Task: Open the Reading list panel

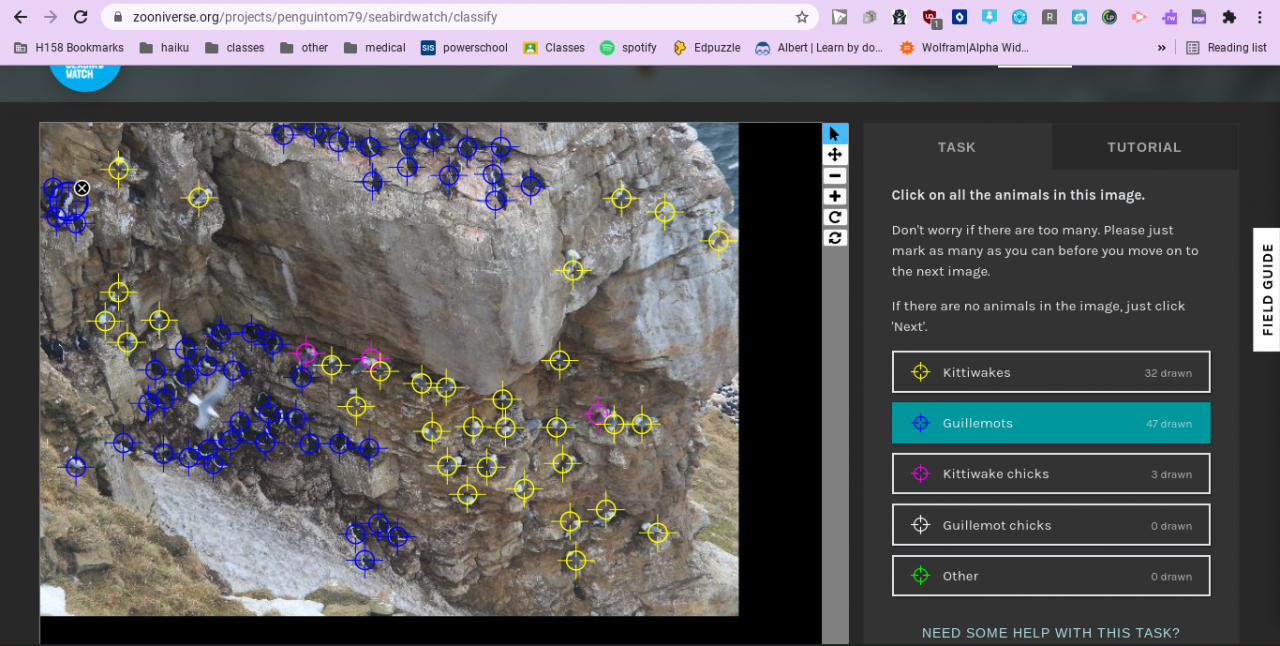Action: click(x=1226, y=47)
